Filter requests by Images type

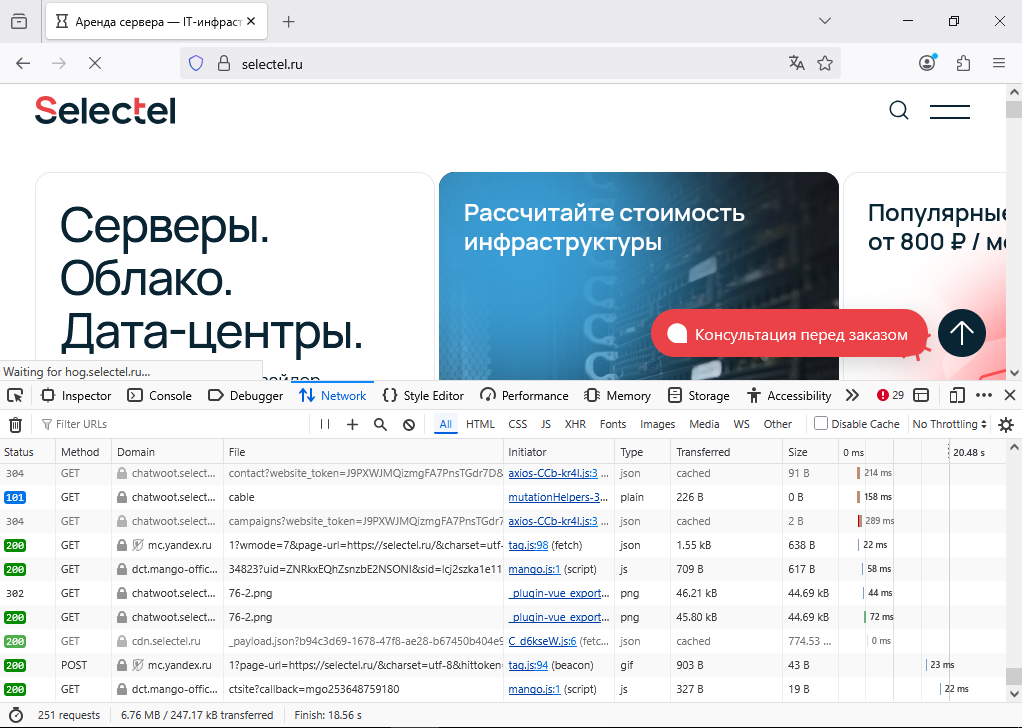(x=657, y=424)
